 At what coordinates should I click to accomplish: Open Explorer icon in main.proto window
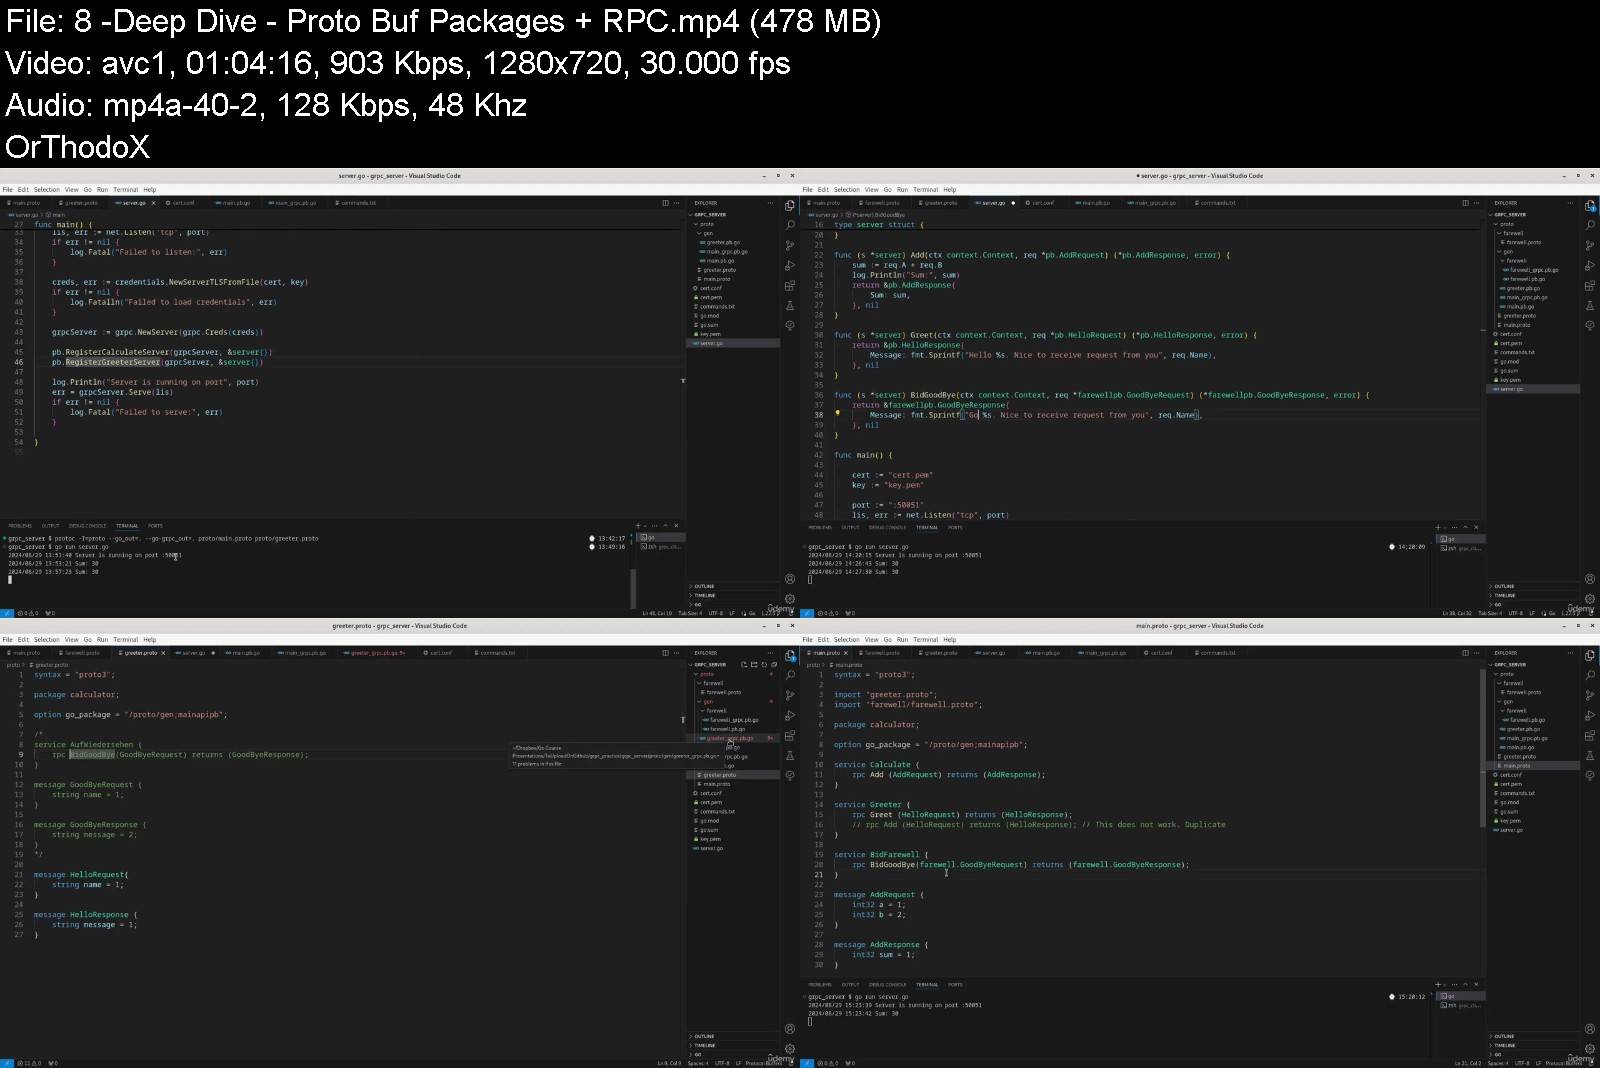pyautogui.click(x=1590, y=655)
